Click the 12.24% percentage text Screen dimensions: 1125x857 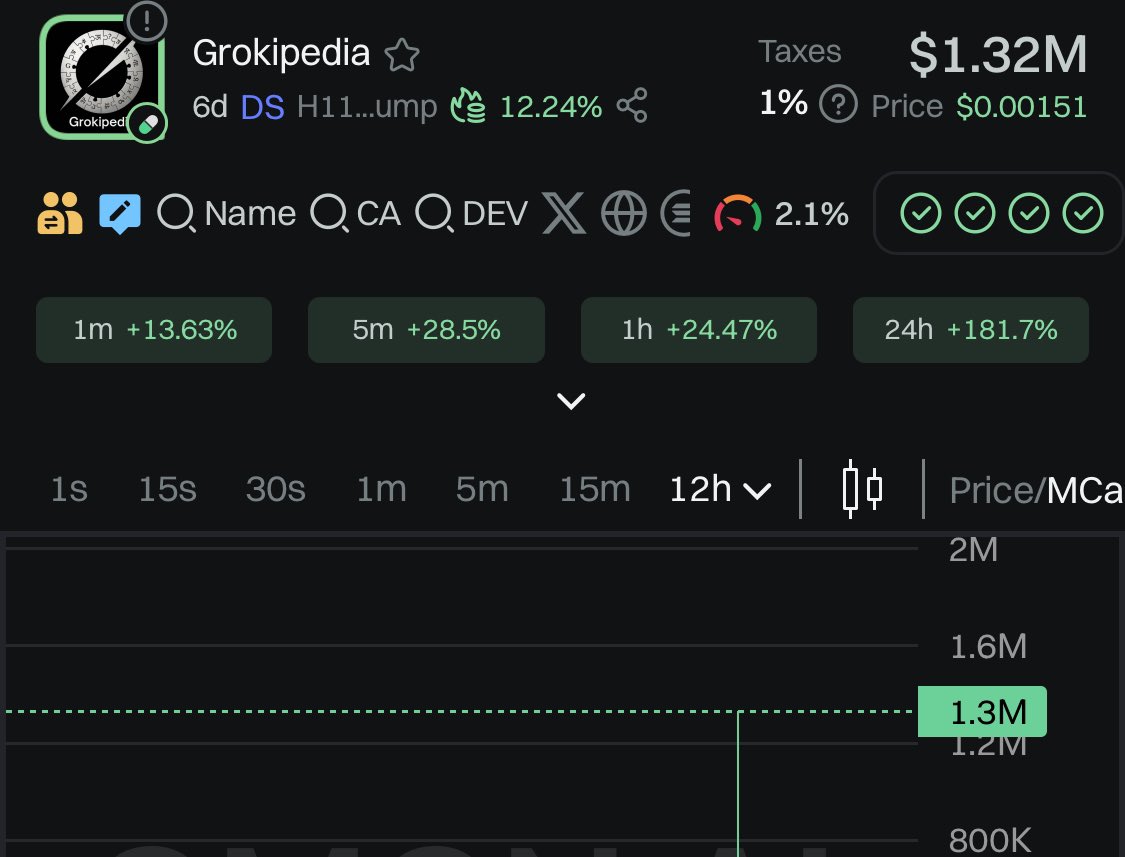point(551,107)
